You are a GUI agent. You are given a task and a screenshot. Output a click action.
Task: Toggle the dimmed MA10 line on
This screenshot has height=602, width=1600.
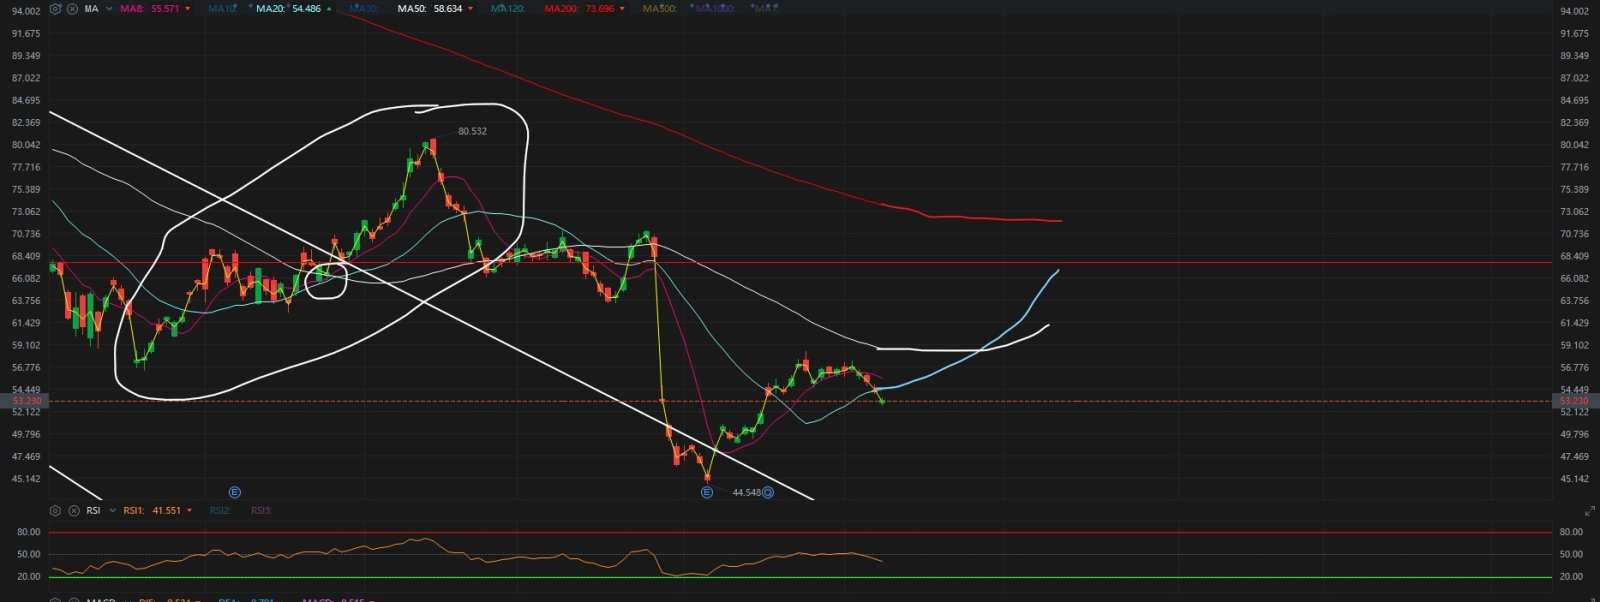click(x=222, y=9)
